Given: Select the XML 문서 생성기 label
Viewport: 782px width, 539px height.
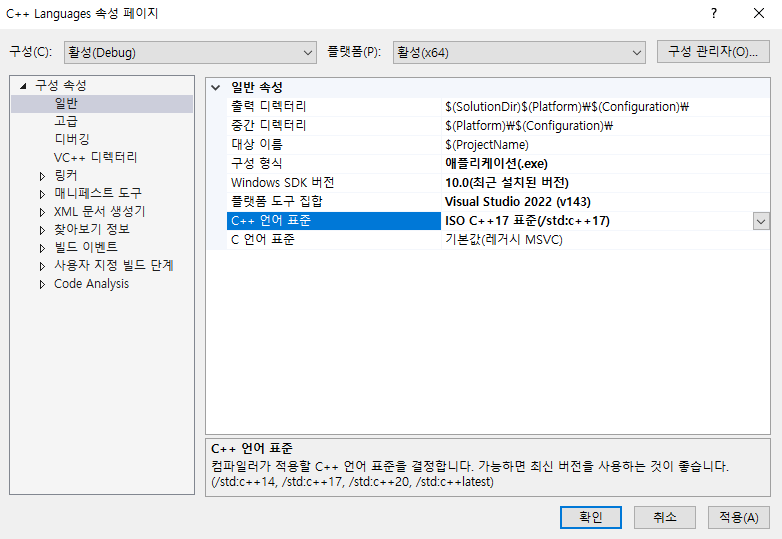Looking at the screenshot, I should [100, 211].
